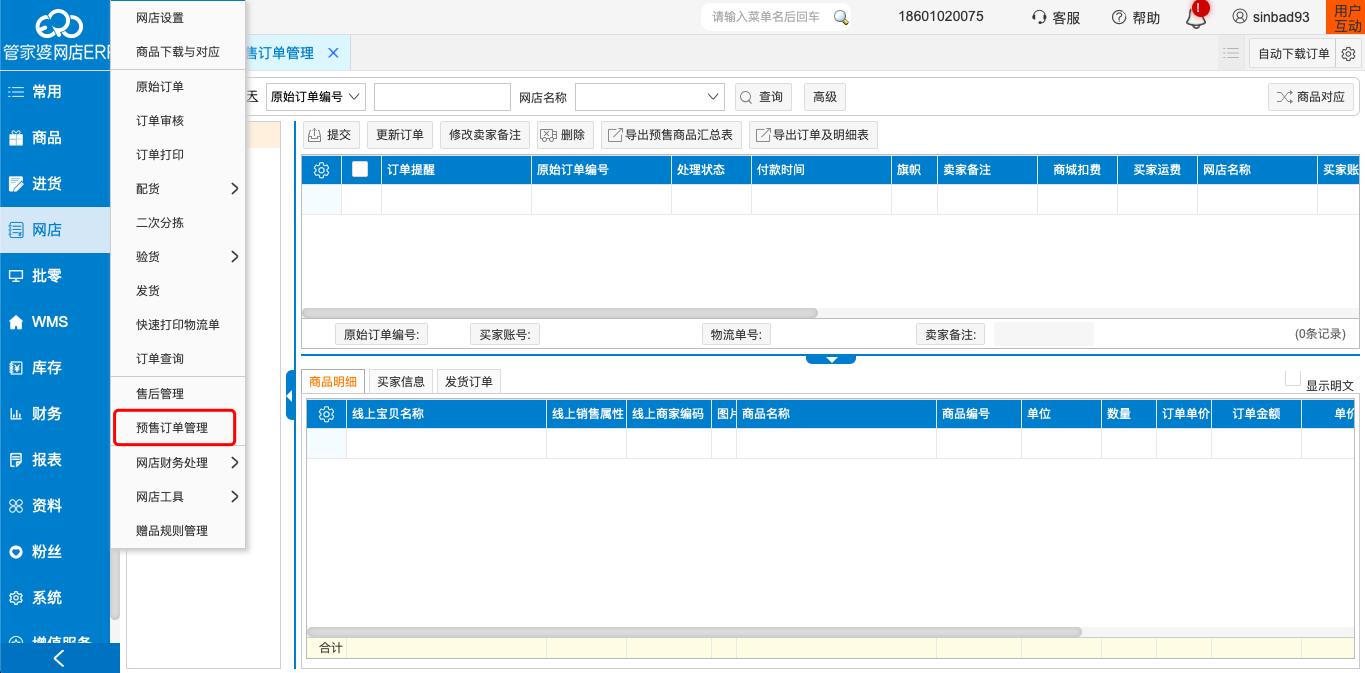Viewport: 1365px width, 673px height.
Task: Toggle the 显示明文 checkbox
Action: click(x=1293, y=378)
